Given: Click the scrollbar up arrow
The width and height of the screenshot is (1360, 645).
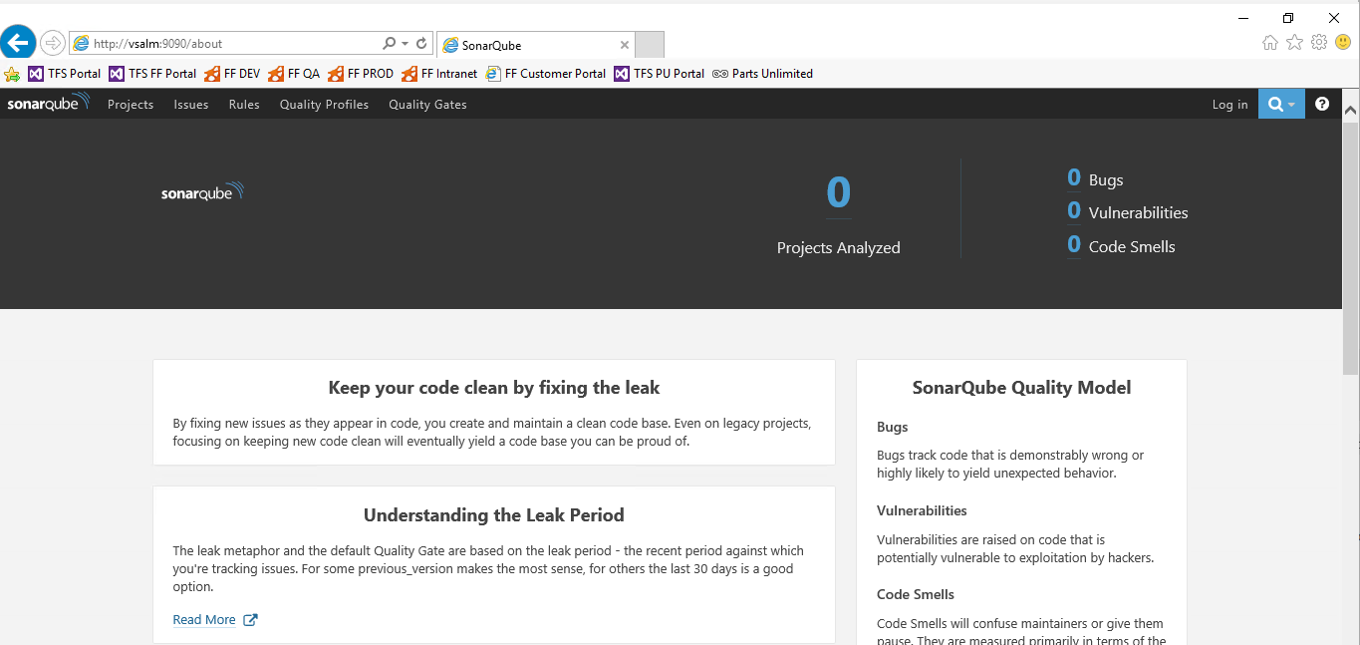Looking at the screenshot, I should point(1350,109).
